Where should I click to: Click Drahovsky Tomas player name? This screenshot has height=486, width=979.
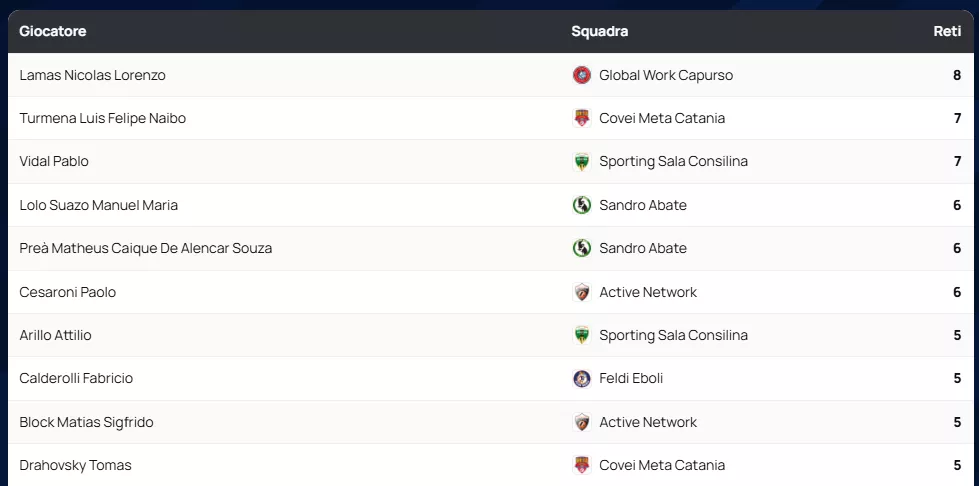pyautogui.click(x=75, y=465)
